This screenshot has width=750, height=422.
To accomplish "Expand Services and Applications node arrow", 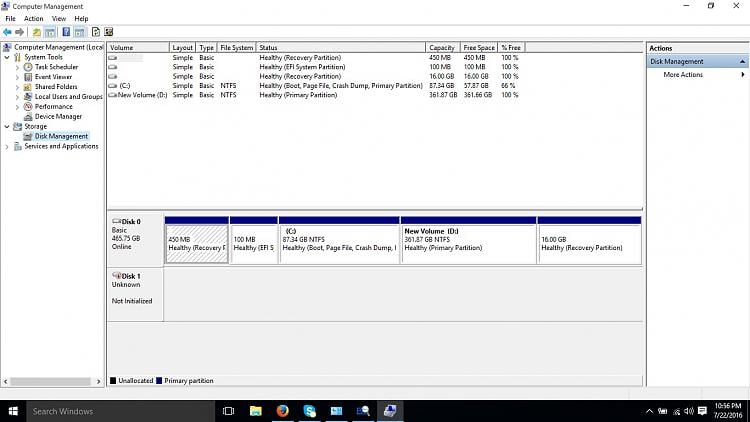I will point(7,146).
